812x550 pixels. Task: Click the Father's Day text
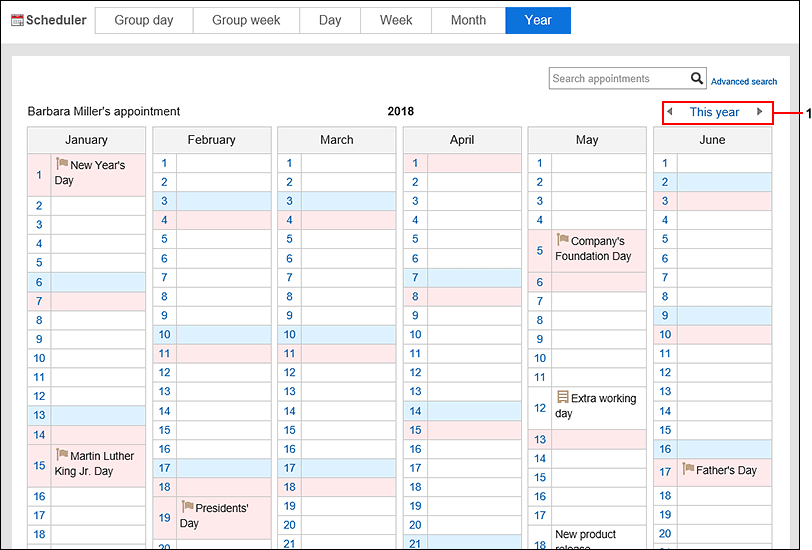tap(726, 470)
